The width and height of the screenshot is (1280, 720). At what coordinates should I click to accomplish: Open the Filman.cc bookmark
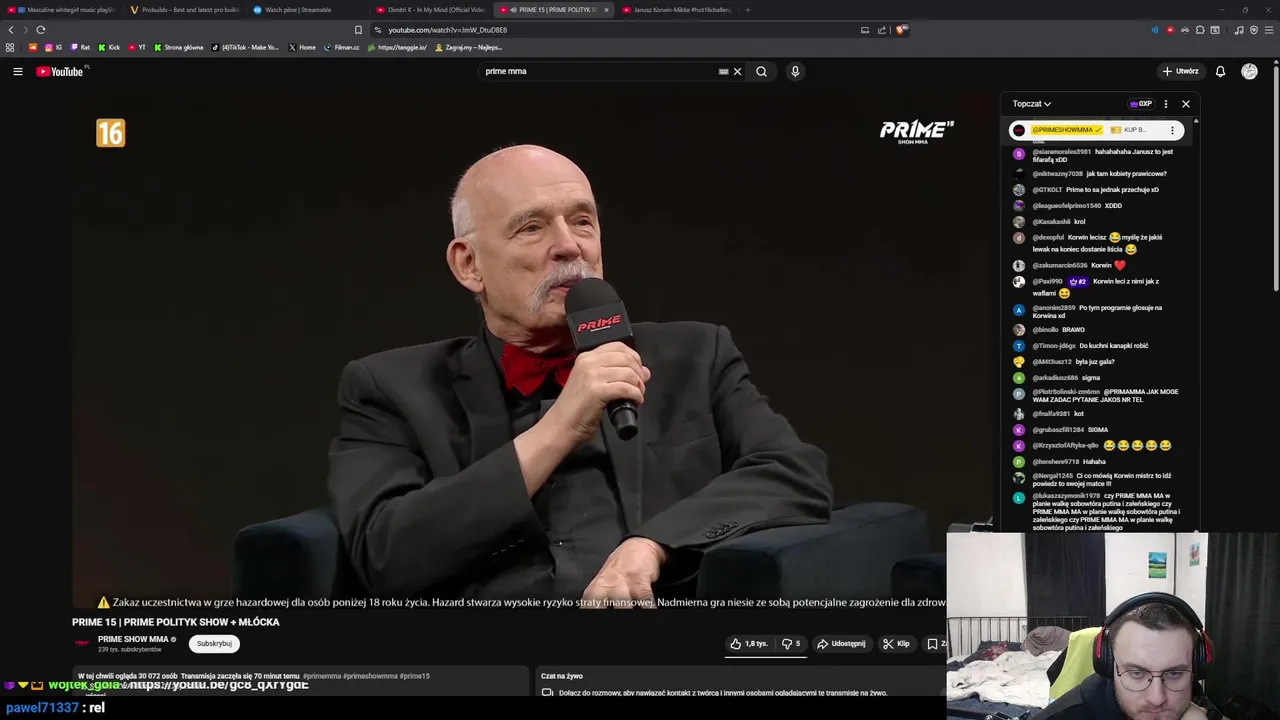click(341, 47)
